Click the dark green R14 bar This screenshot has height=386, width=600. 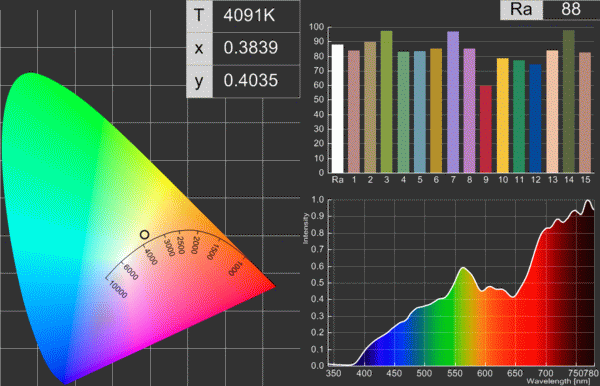(569, 101)
